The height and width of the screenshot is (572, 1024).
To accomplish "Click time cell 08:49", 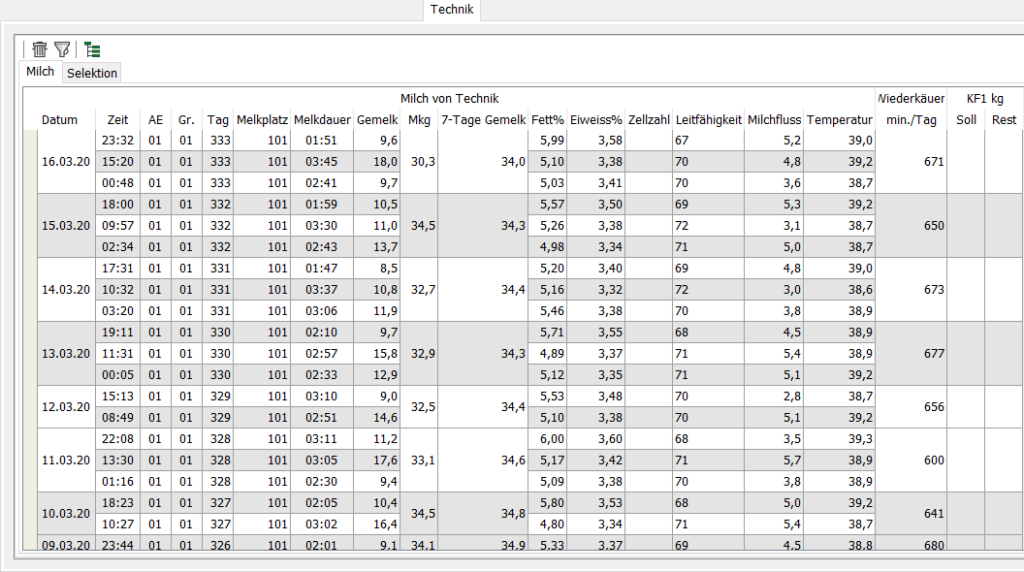I will 118,418.
